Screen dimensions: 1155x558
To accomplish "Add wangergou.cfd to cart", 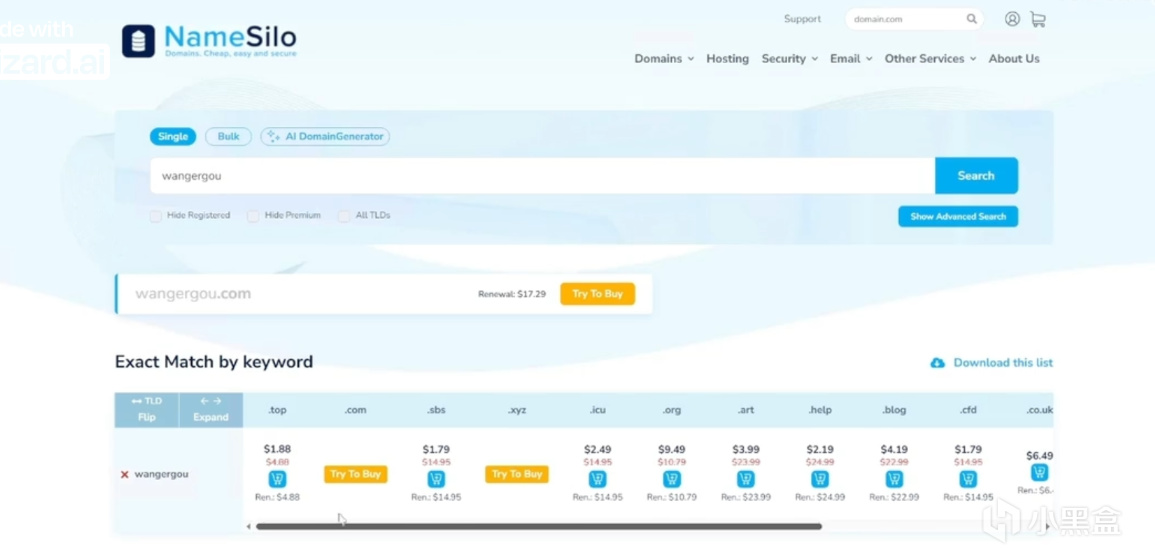I will click(x=969, y=479).
